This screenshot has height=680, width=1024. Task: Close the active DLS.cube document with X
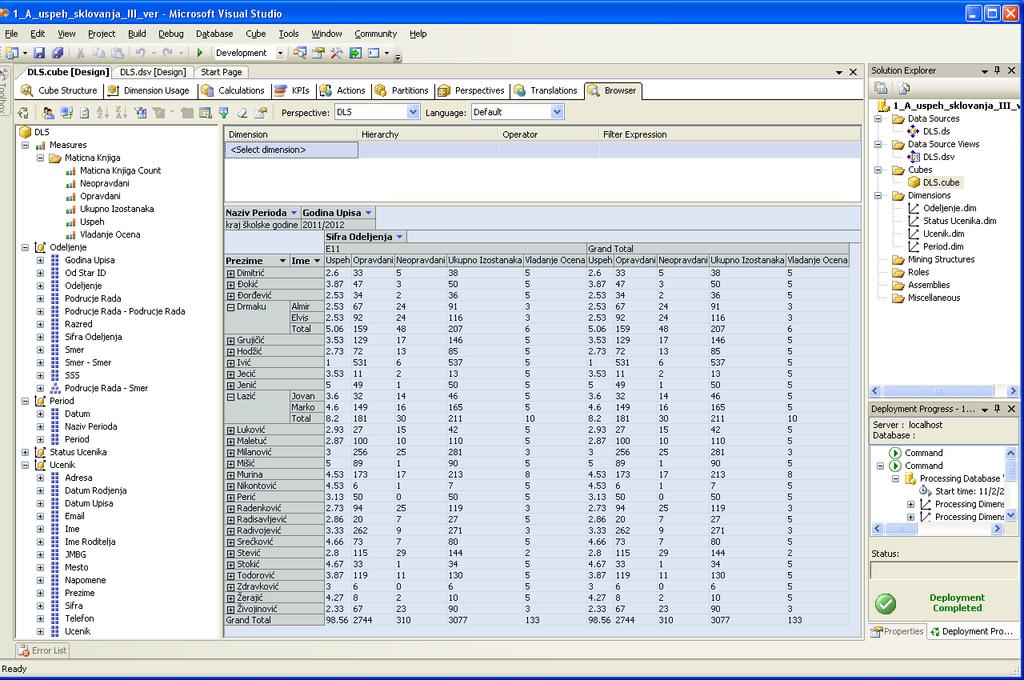pyautogui.click(x=853, y=72)
